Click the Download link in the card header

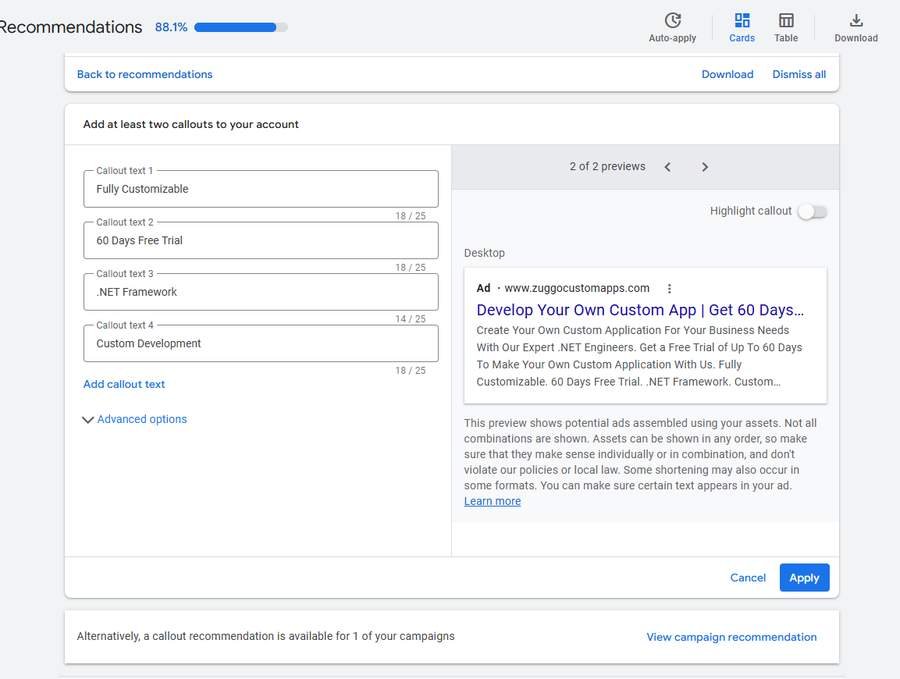(727, 74)
